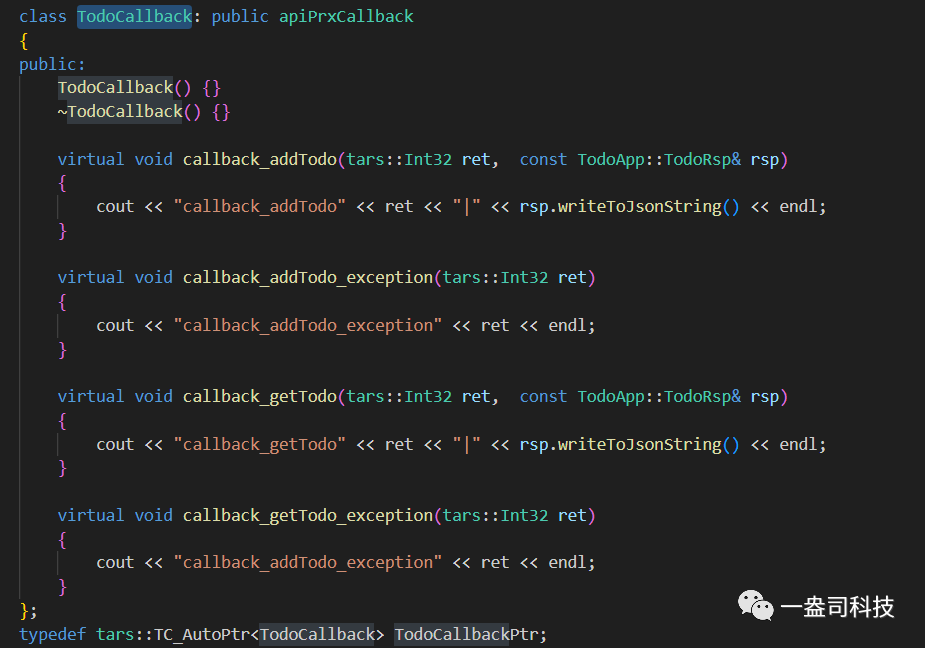Click 'const' in the callback_getTodo signature
Screen dimensions: 925x648
coord(543,397)
